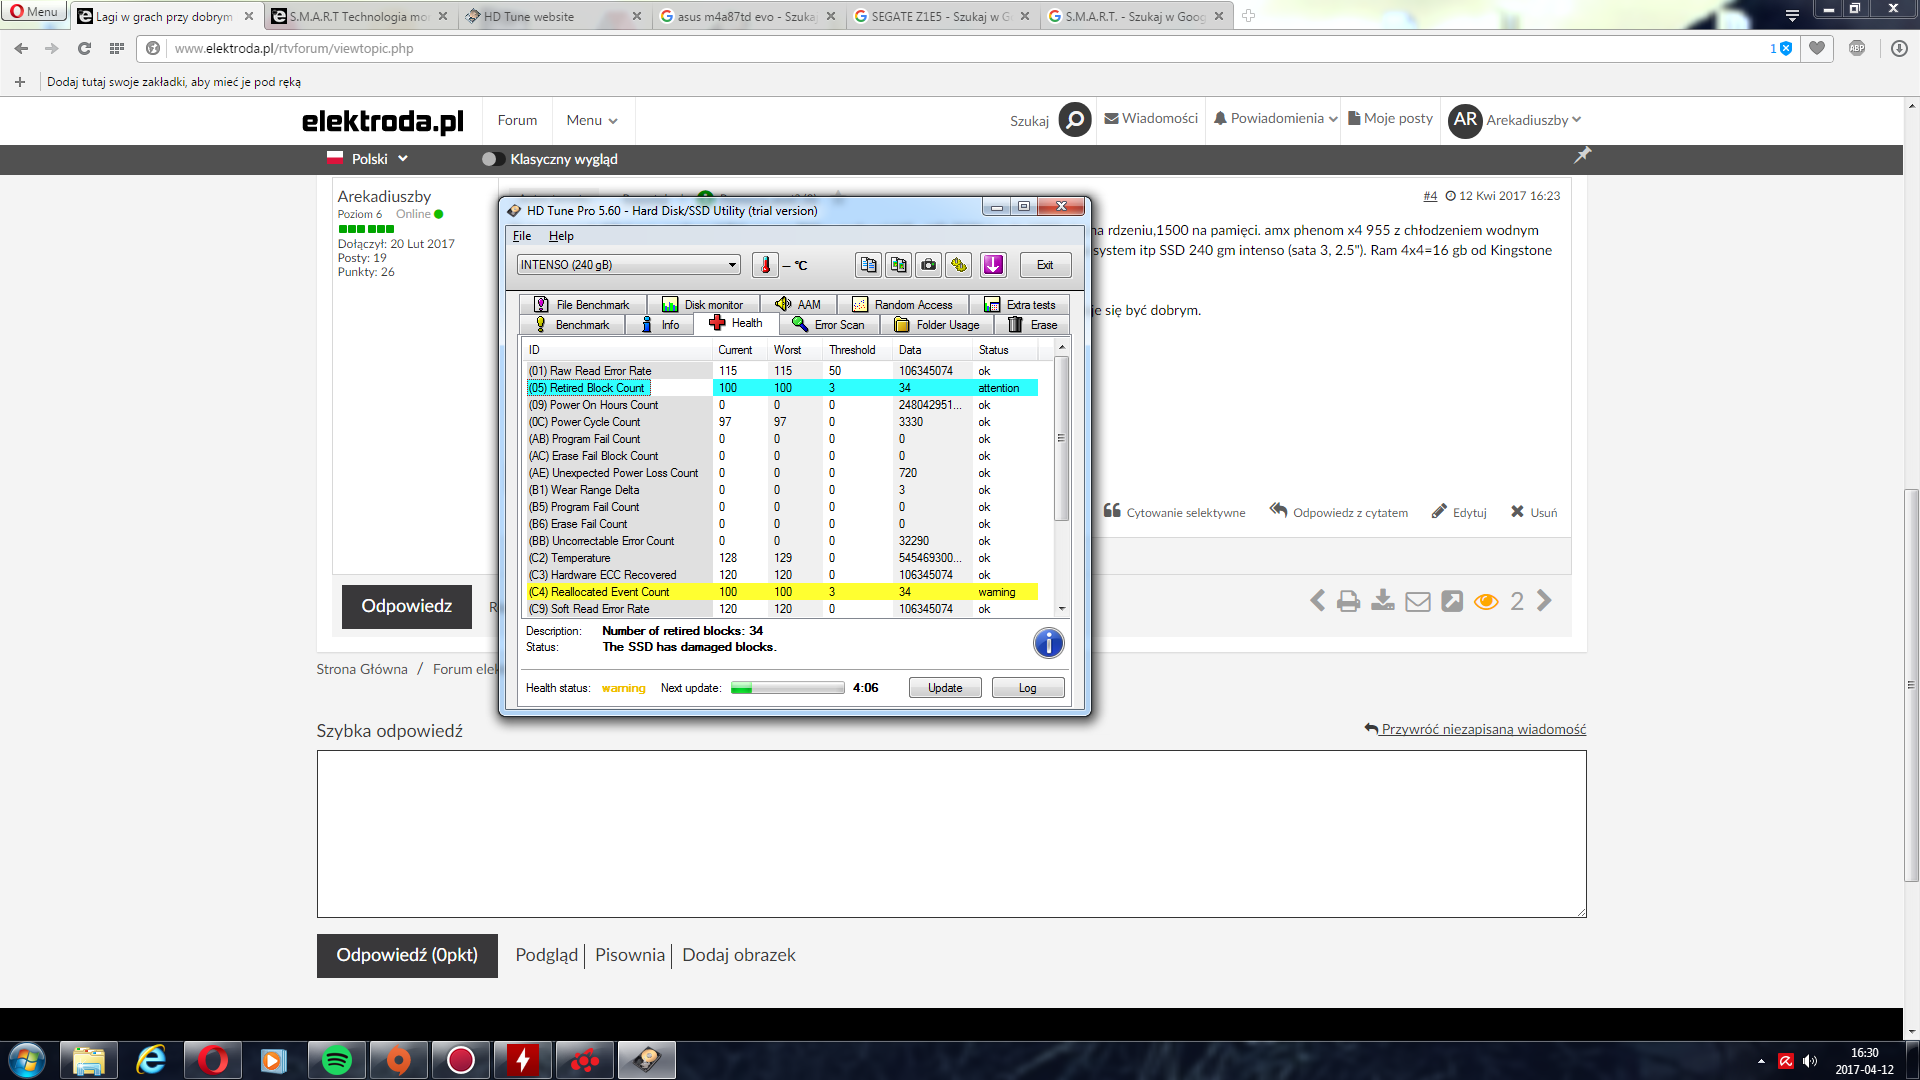The image size is (1920, 1080).
Task: Open HD Tune options via the yellow tools icon
Action: pos(959,265)
